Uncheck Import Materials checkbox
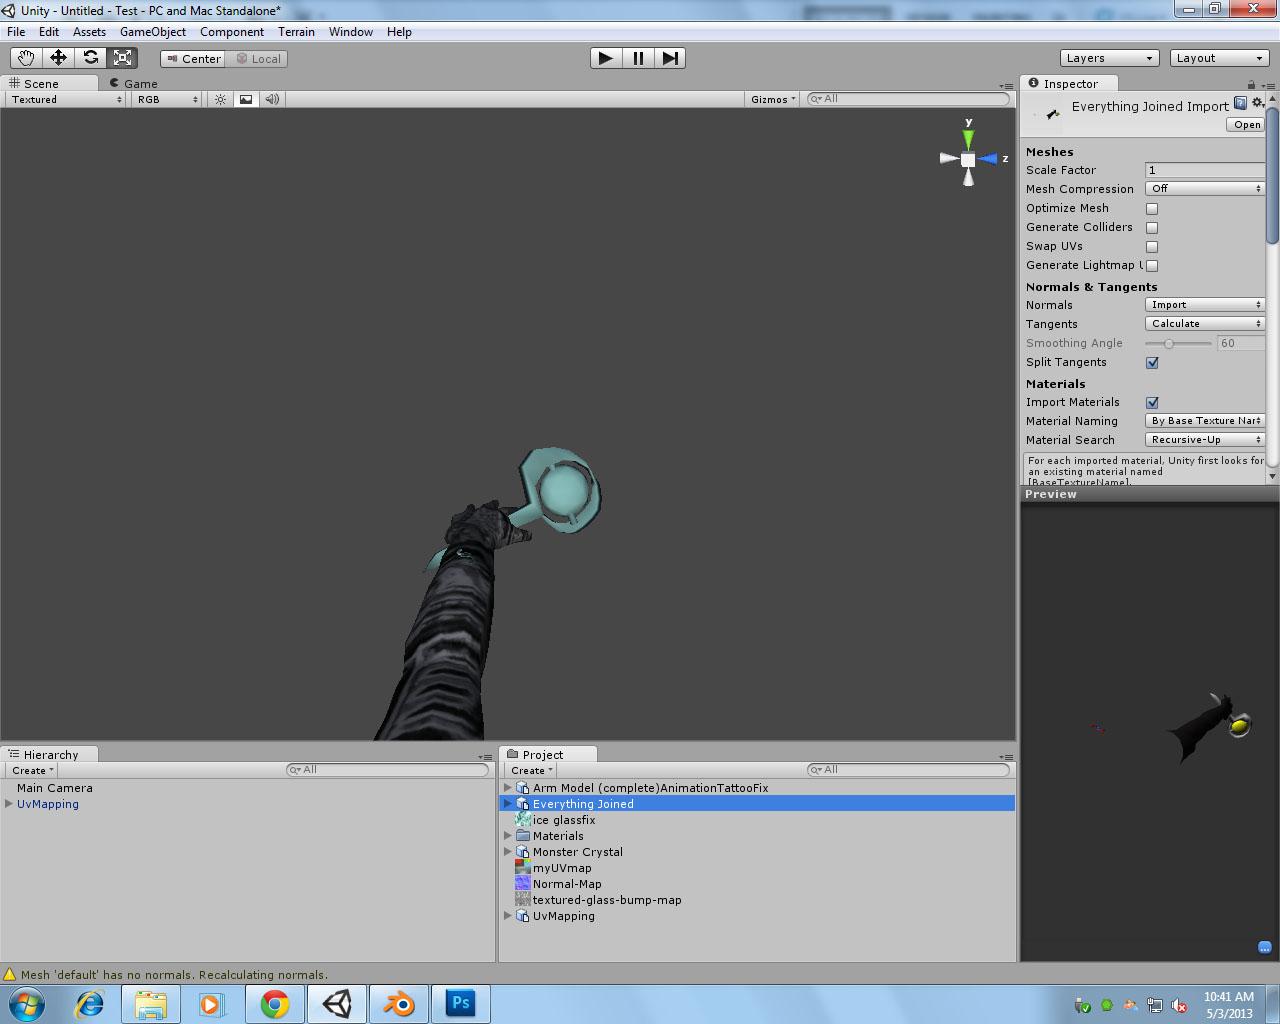 click(x=1152, y=403)
